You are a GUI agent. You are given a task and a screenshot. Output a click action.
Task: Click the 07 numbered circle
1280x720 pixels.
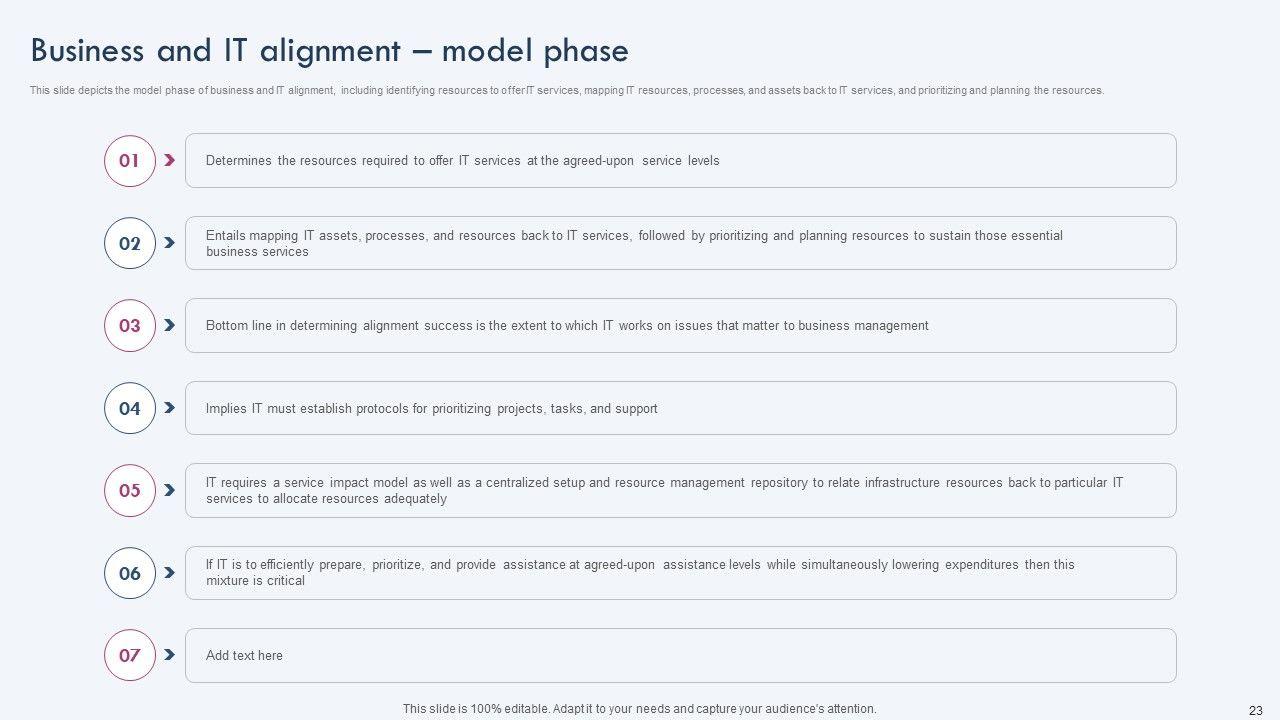(x=130, y=656)
